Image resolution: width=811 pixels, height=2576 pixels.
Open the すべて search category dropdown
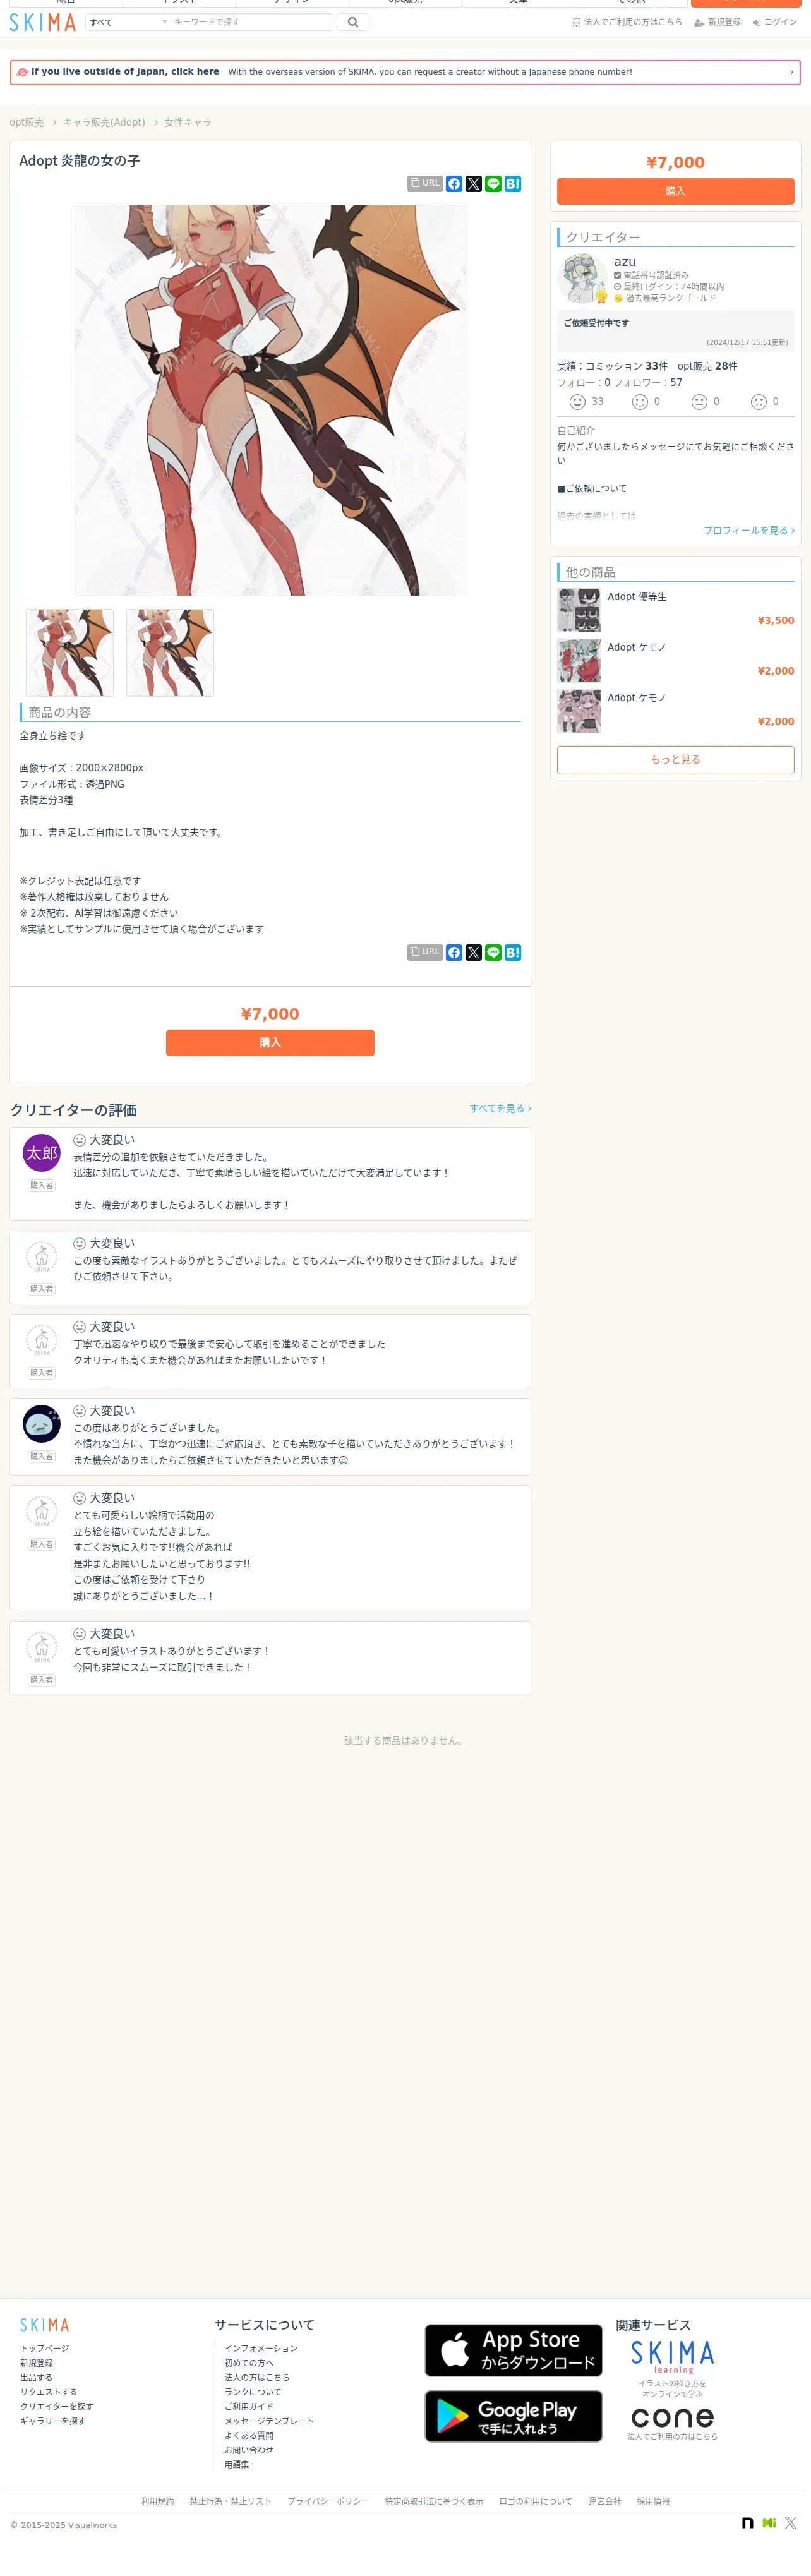pos(128,22)
